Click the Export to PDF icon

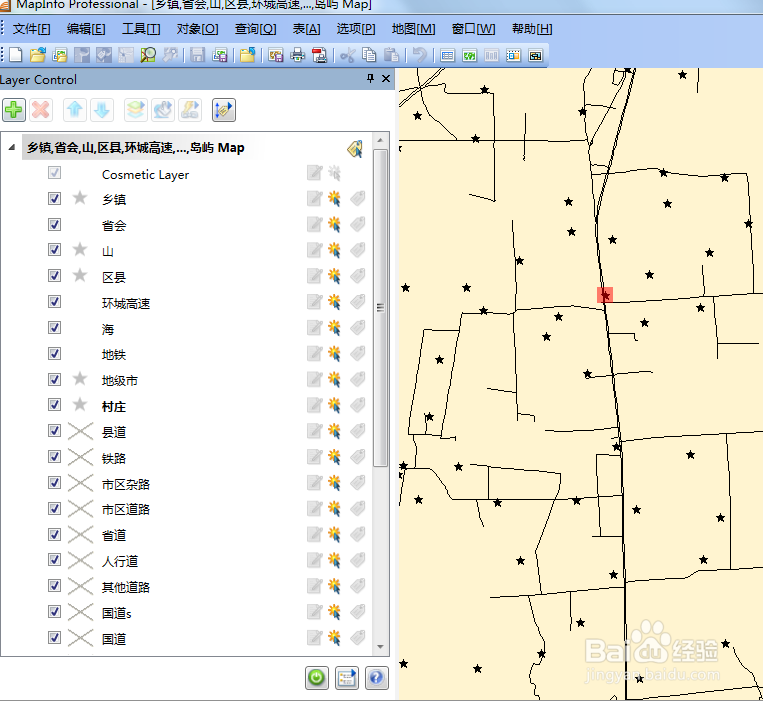pyautogui.click(x=320, y=55)
